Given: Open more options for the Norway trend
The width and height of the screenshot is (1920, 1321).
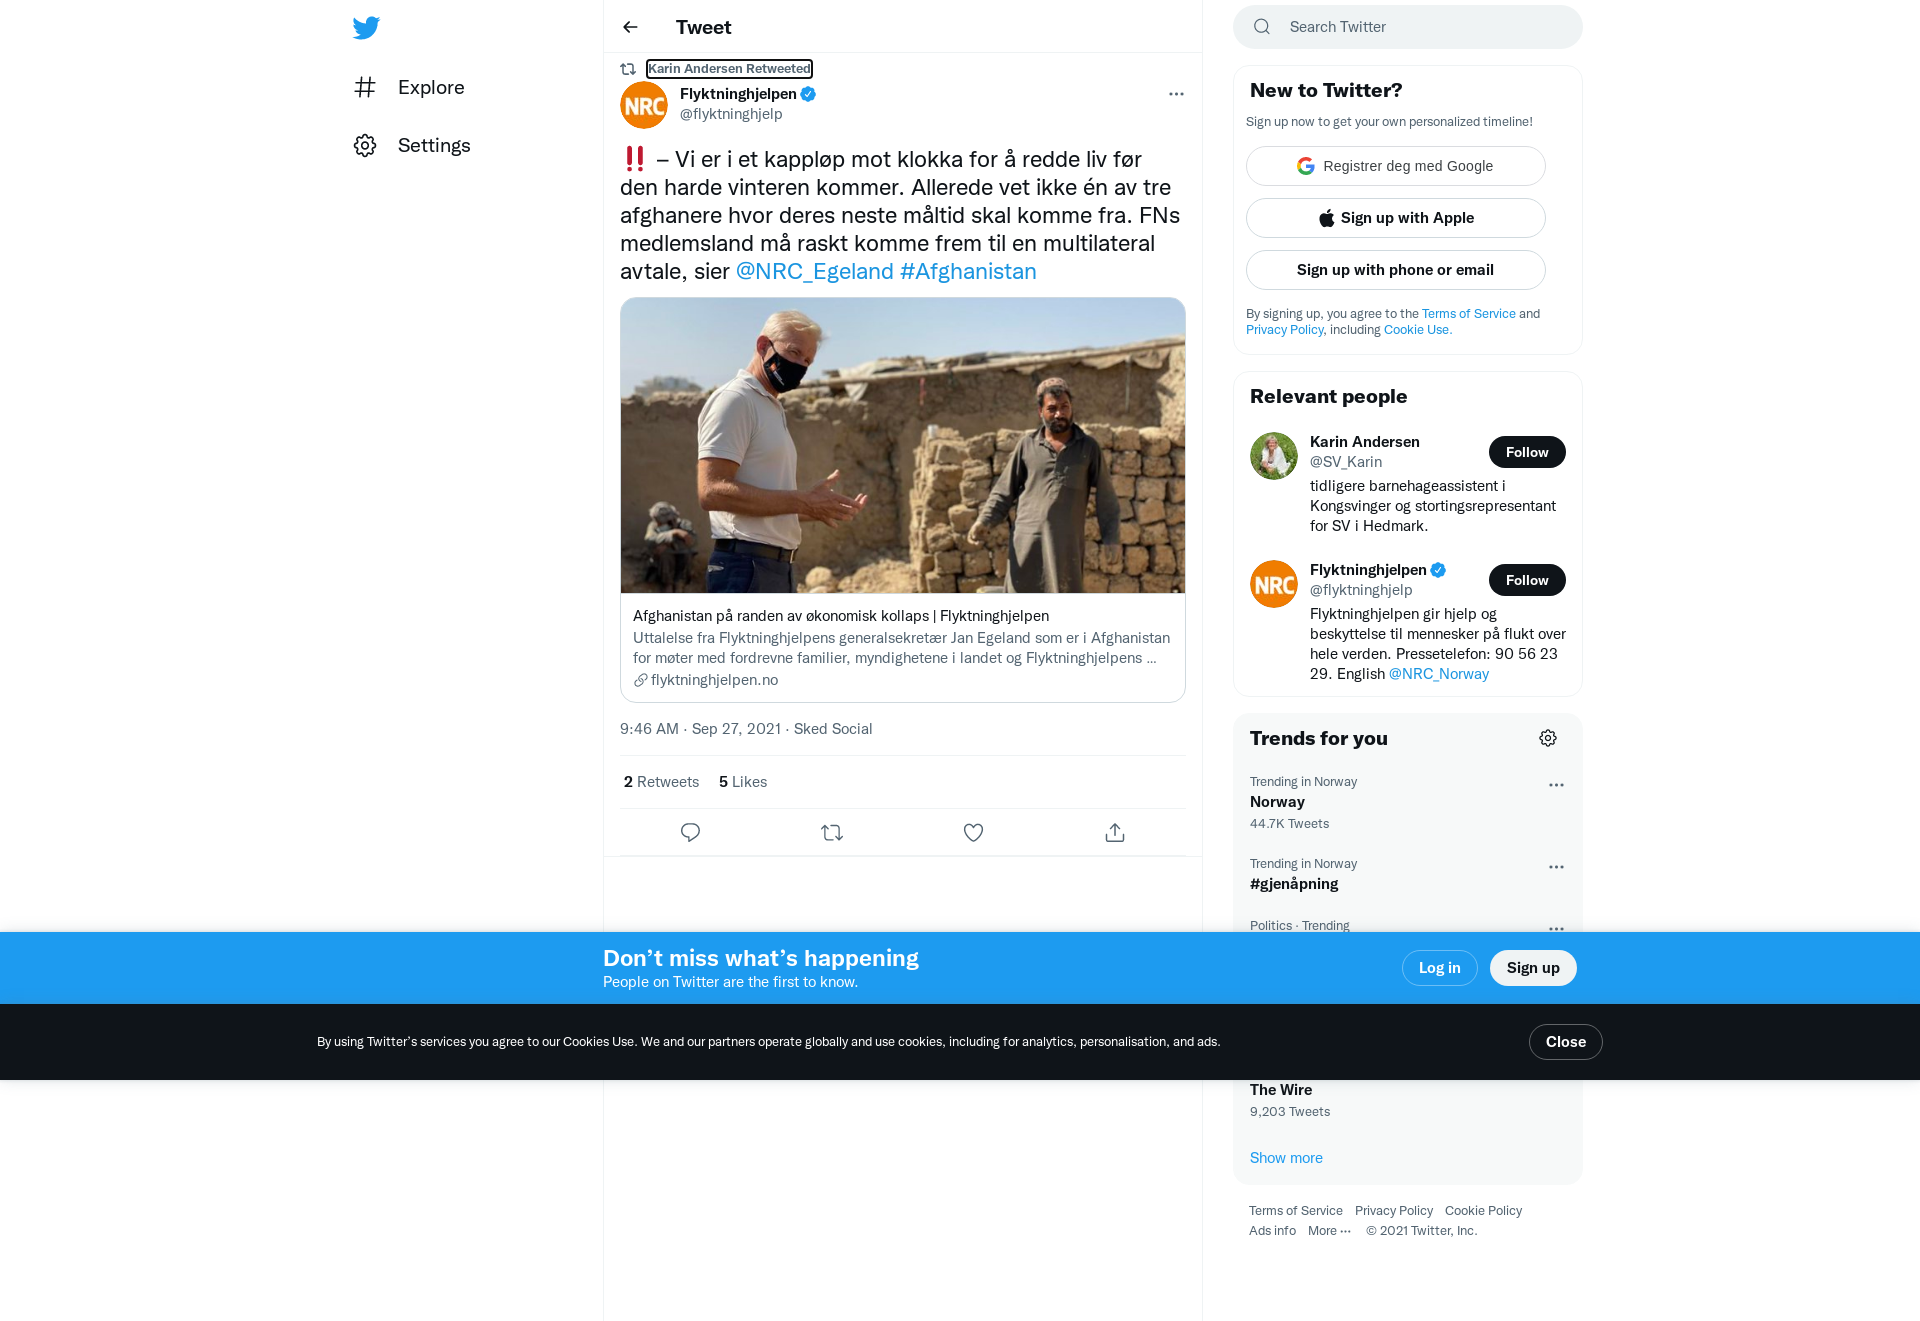Looking at the screenshot, I should pyautogui.click(x=1556, y=785).
